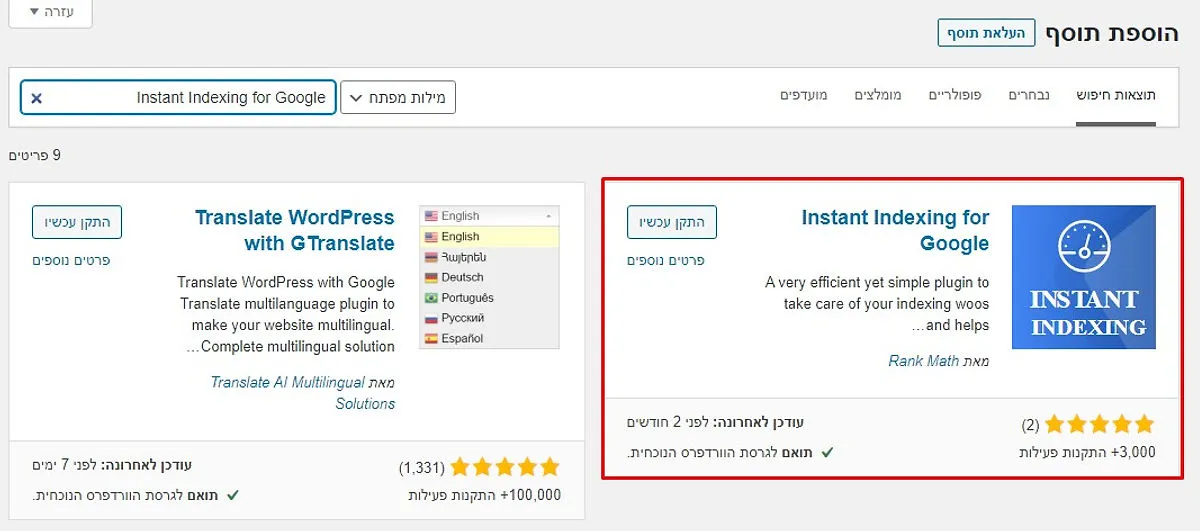Open the Translate AI Multilingual Solutions author link
1200x531 pixels.
[303, 393]
